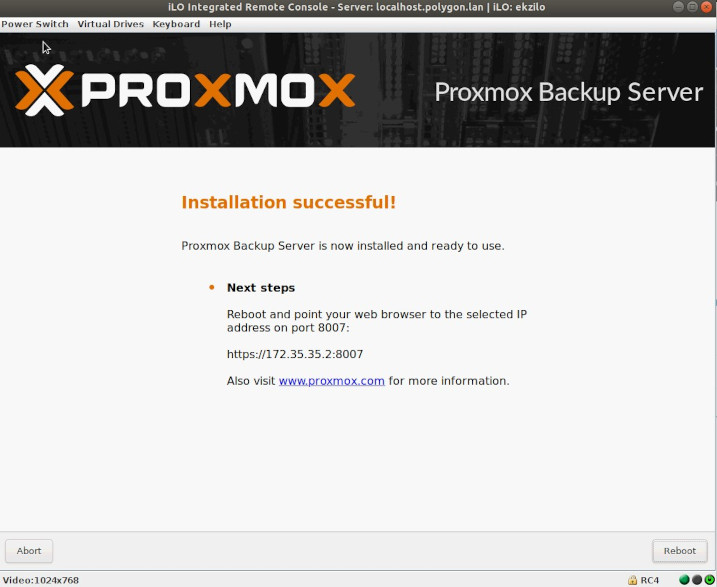Click the Proxmox Backup Server banner title
The width and height of the screenshot is (717, 587).
point(568,92)
